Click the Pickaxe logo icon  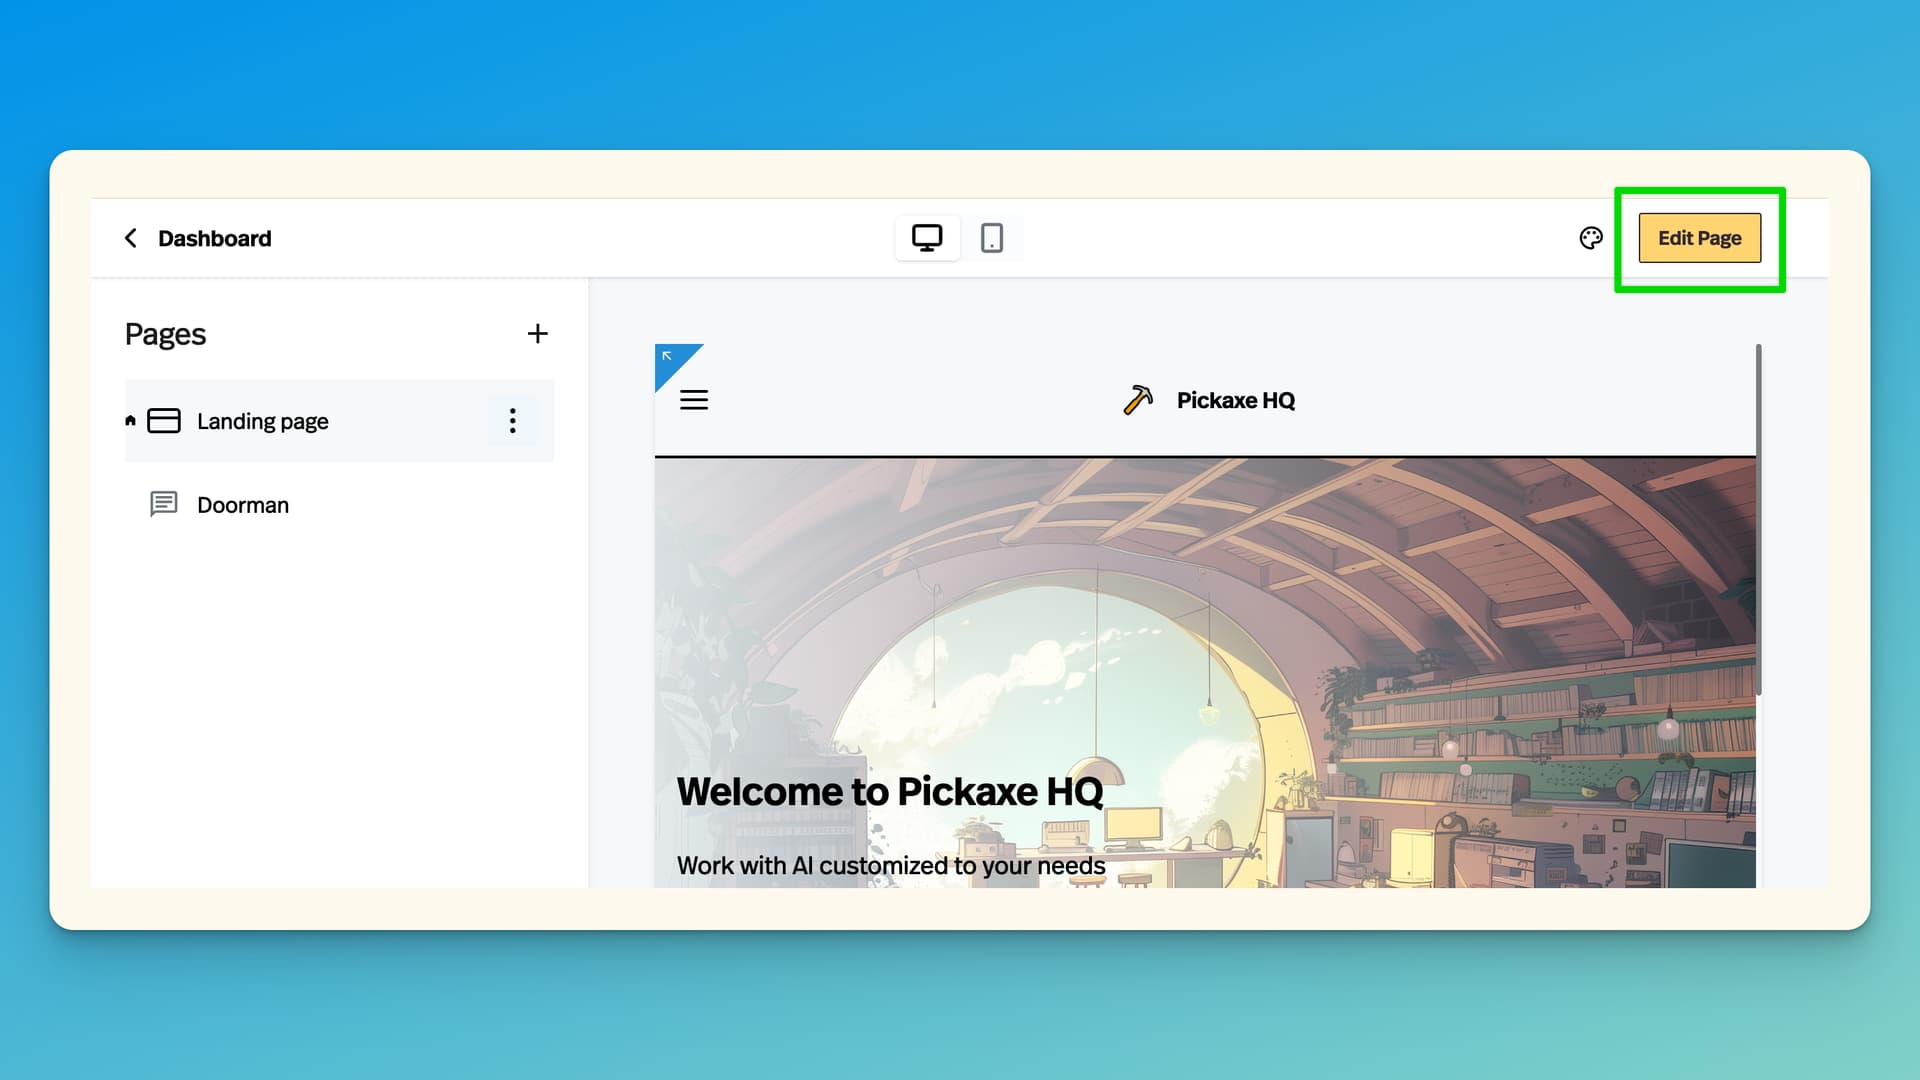click(1138, 400)
